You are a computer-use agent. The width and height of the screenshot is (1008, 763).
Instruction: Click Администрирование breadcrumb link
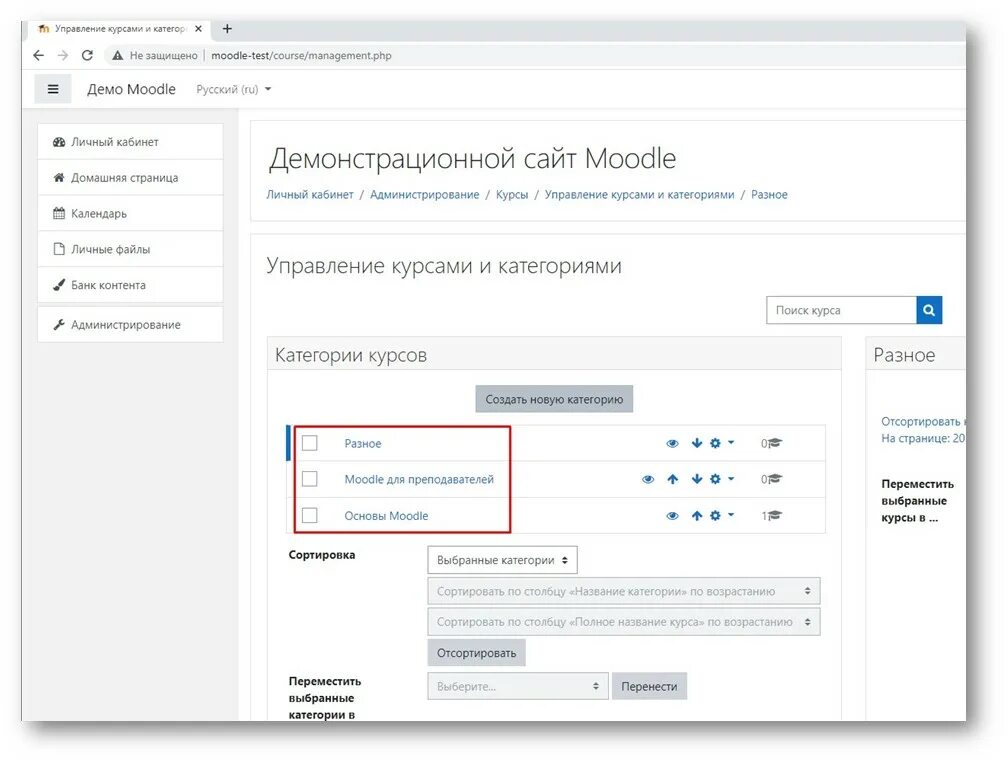[x=424, y=194]
